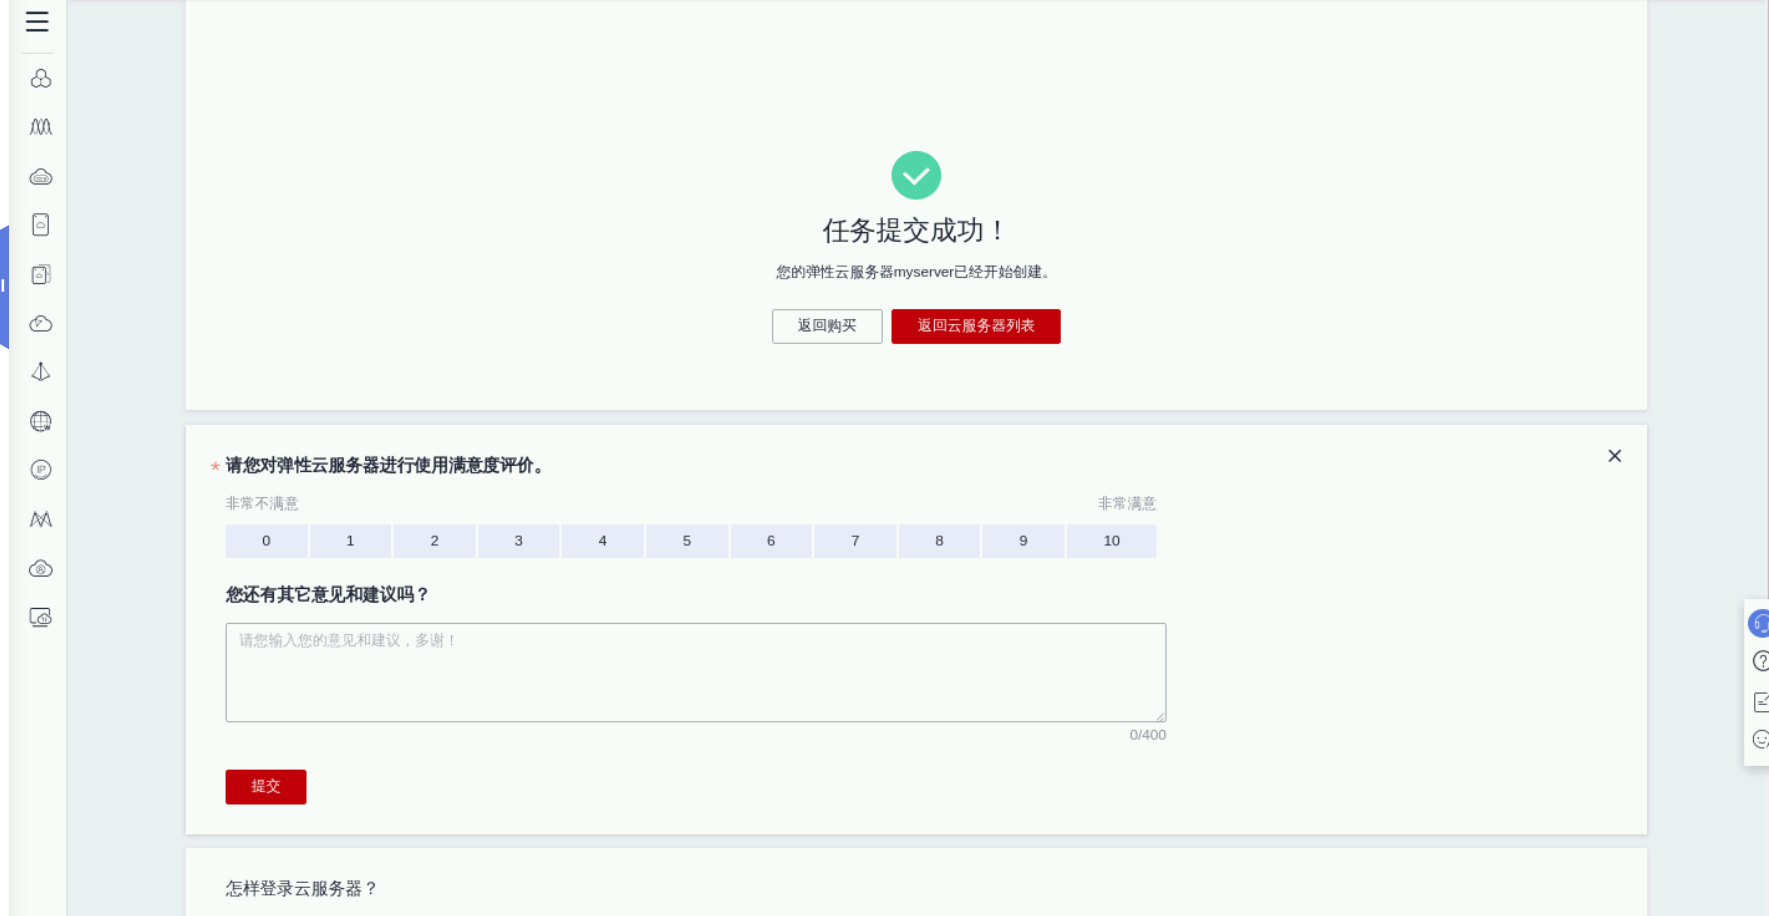Click the 非常不满意 label

(x=262, y=503)
